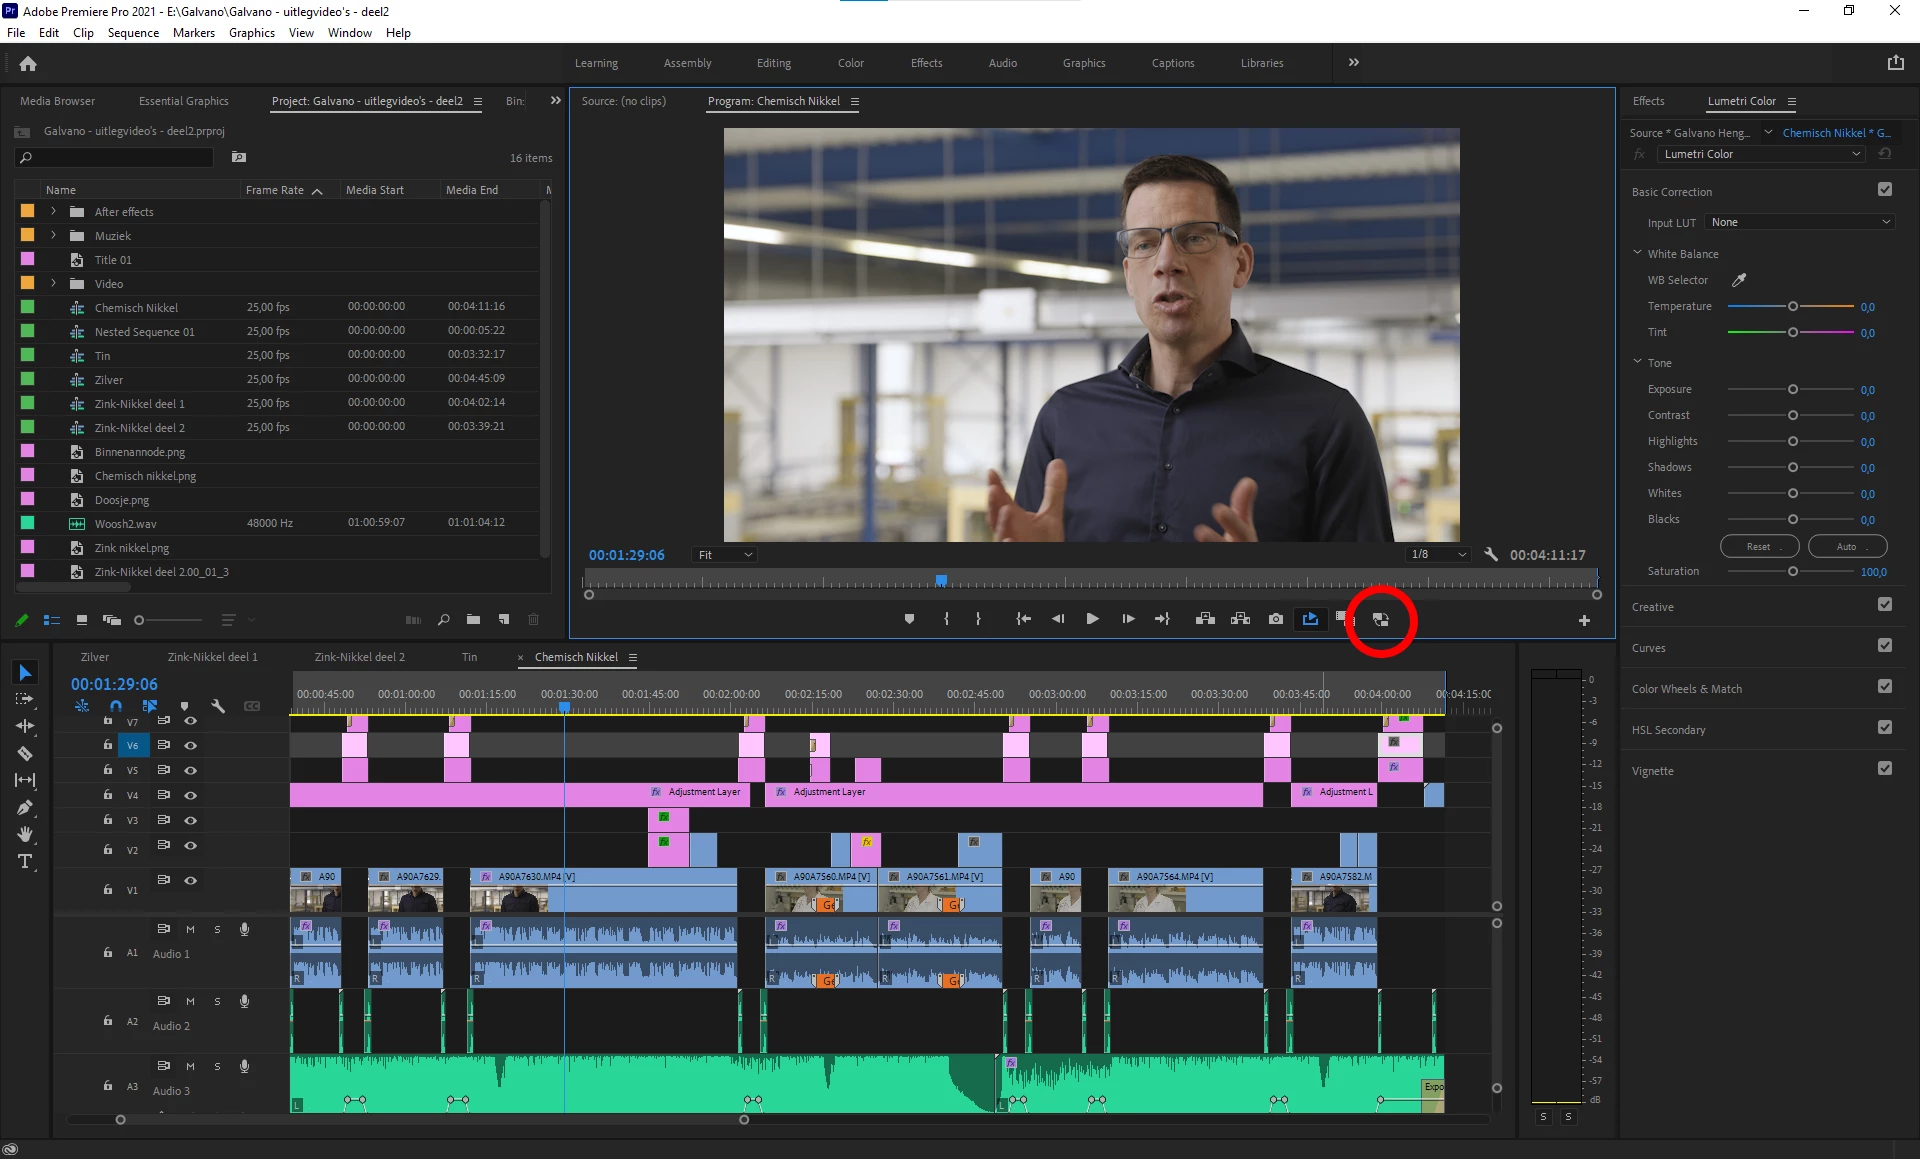The image size is (1920, 1159).
Task: Click the Reset tone button
Action: coord(1758,546)
